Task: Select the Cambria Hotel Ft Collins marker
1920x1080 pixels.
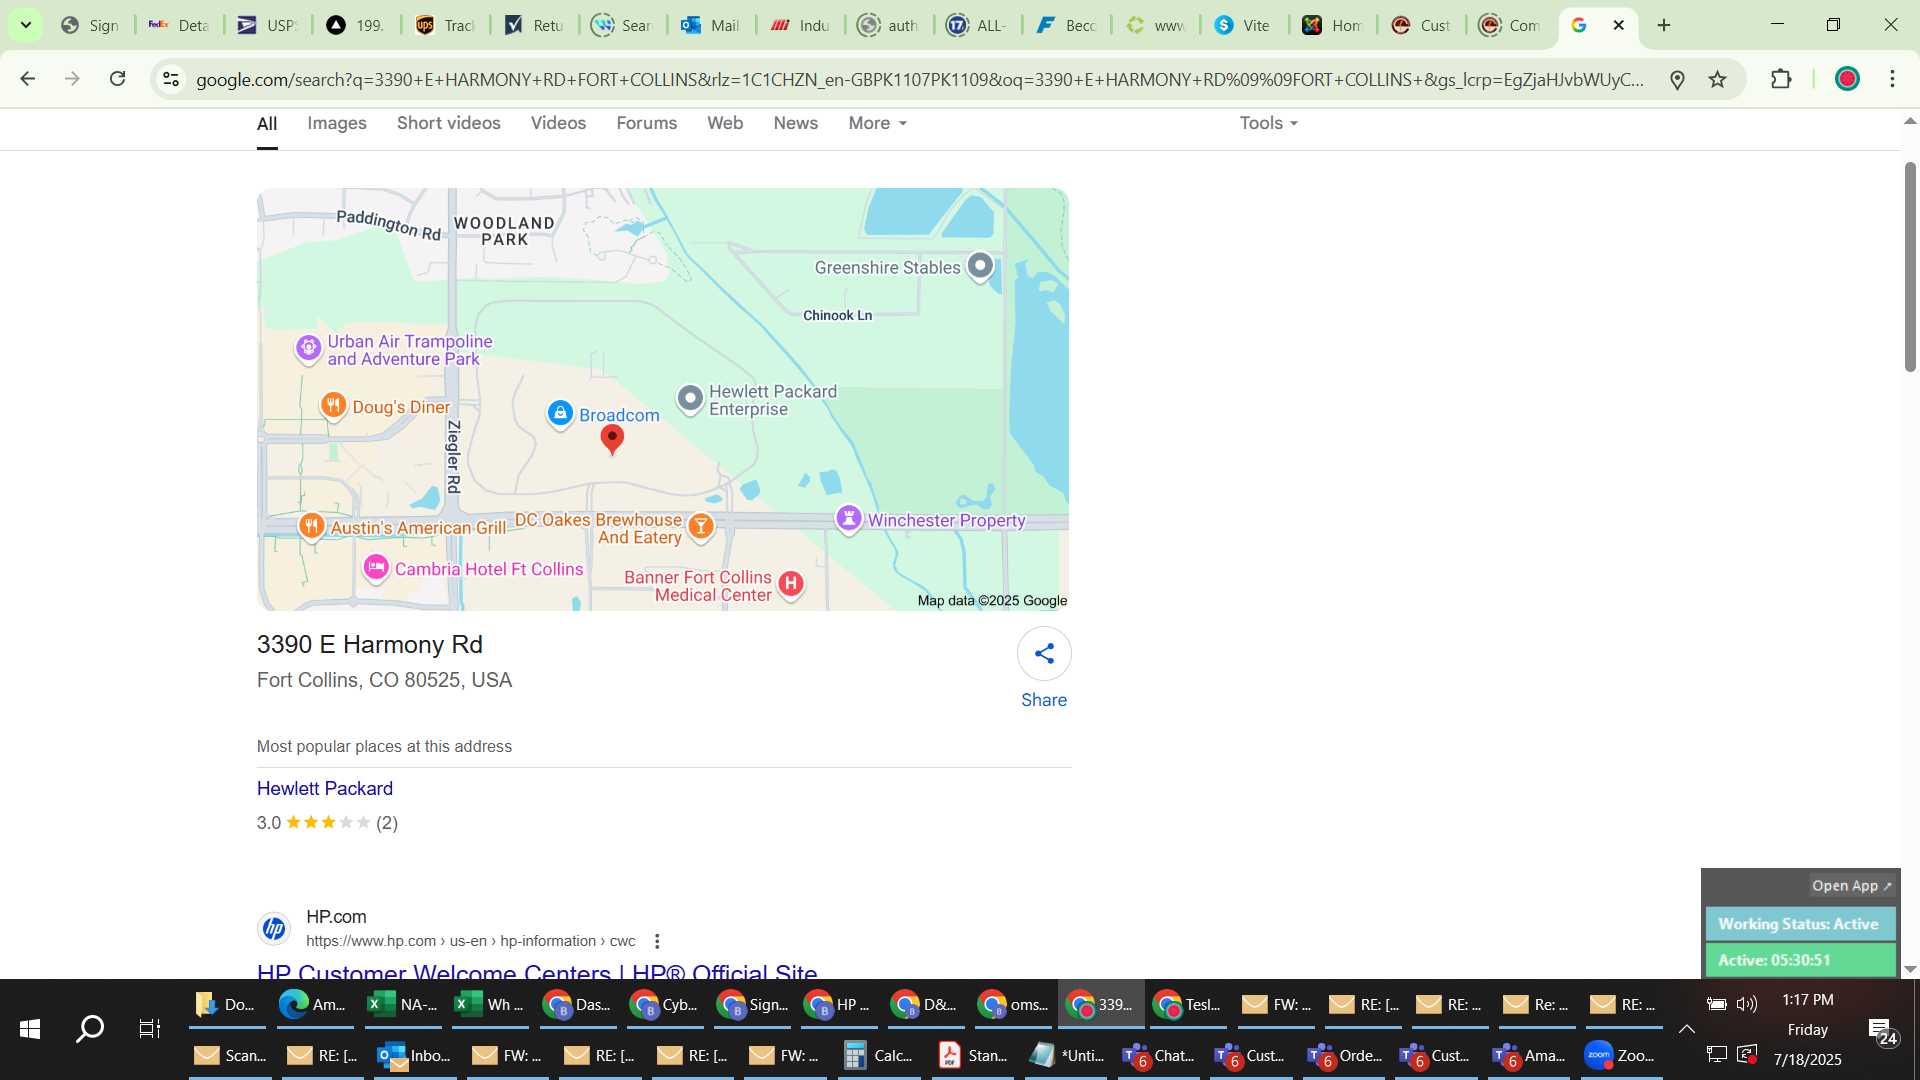Action: pos(376,568)
